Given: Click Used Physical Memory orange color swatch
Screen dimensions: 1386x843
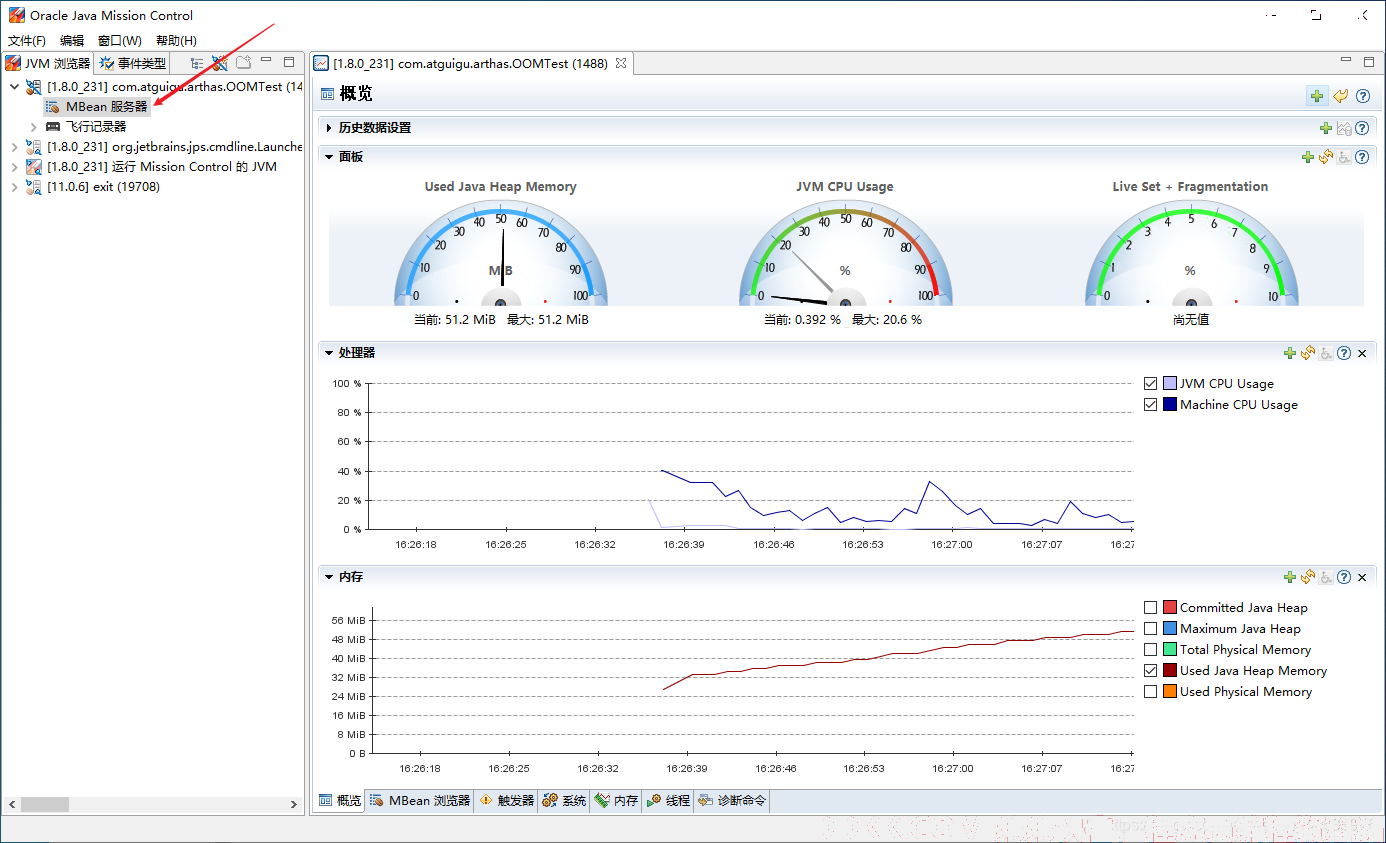Looking at the screenshot, I should [x=1170, y=691].
